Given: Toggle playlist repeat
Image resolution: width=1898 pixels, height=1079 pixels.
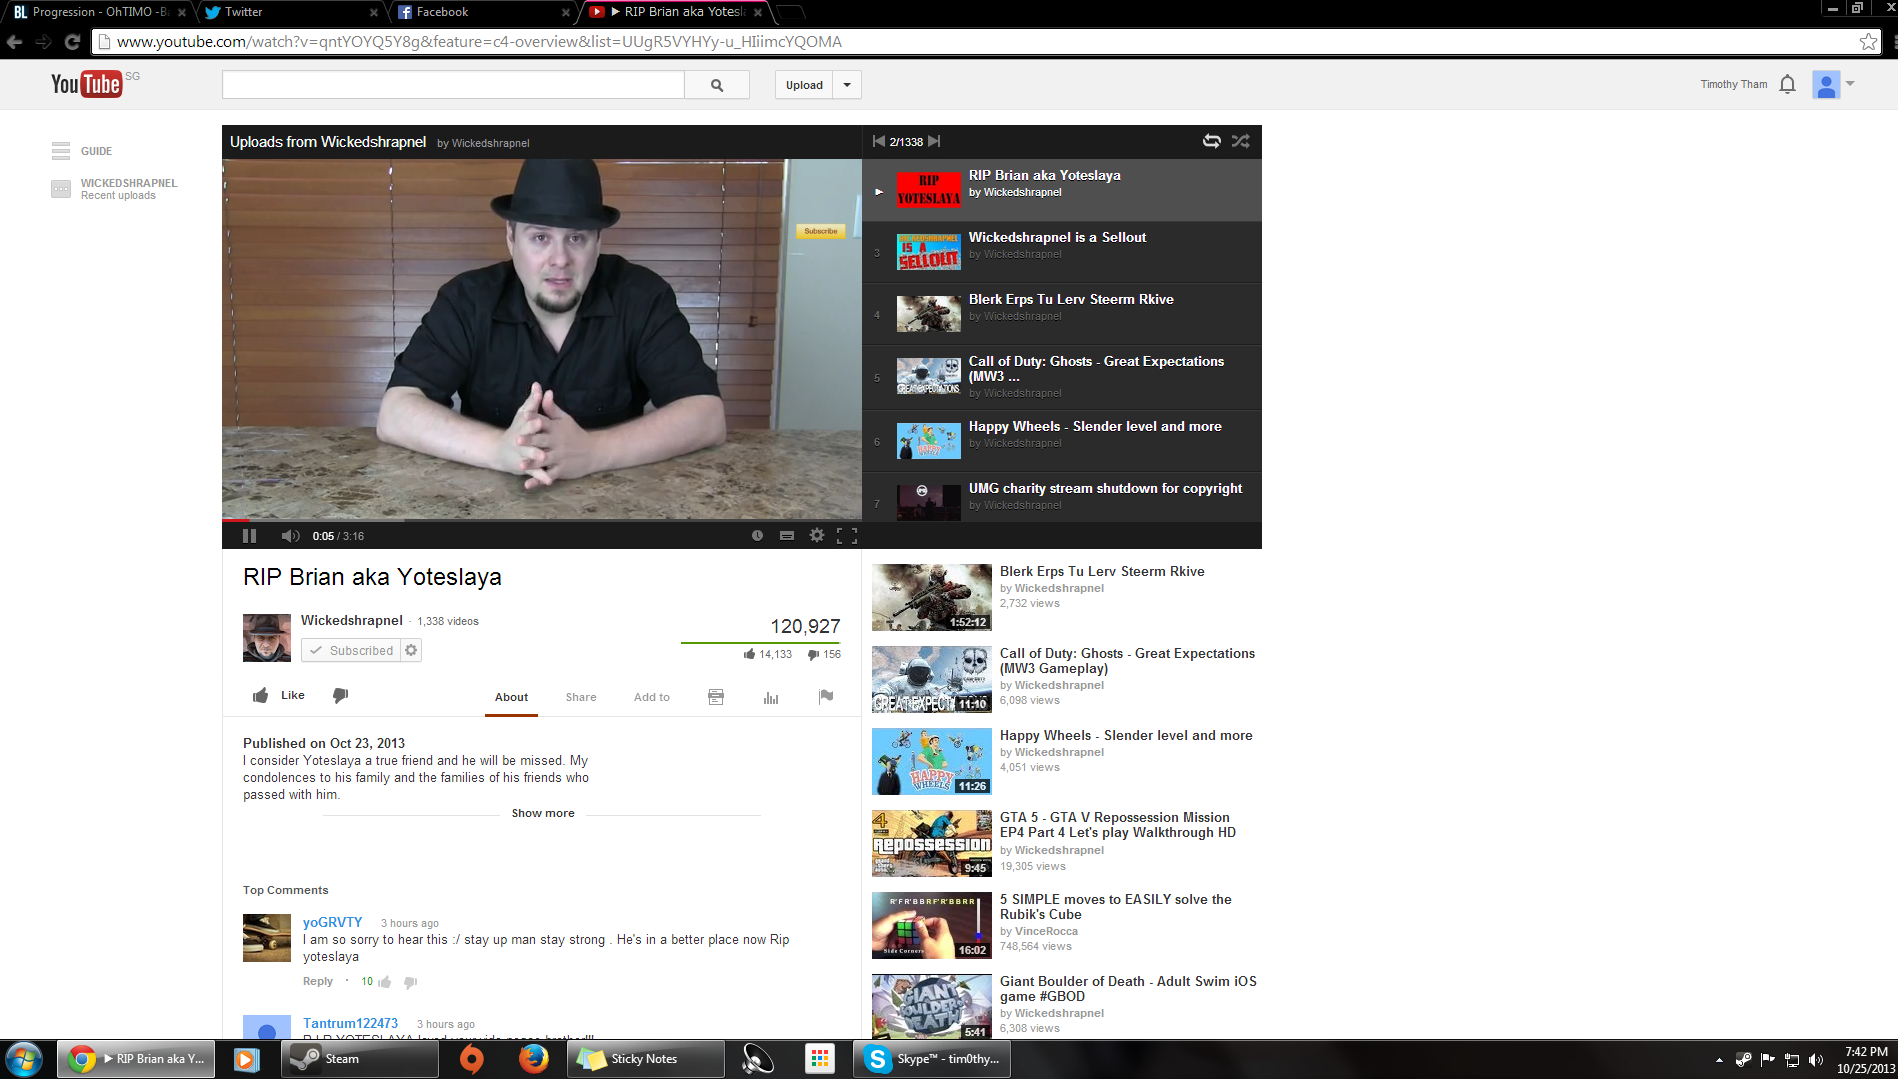Looking at the screenshot, I should coord(1211,141).
